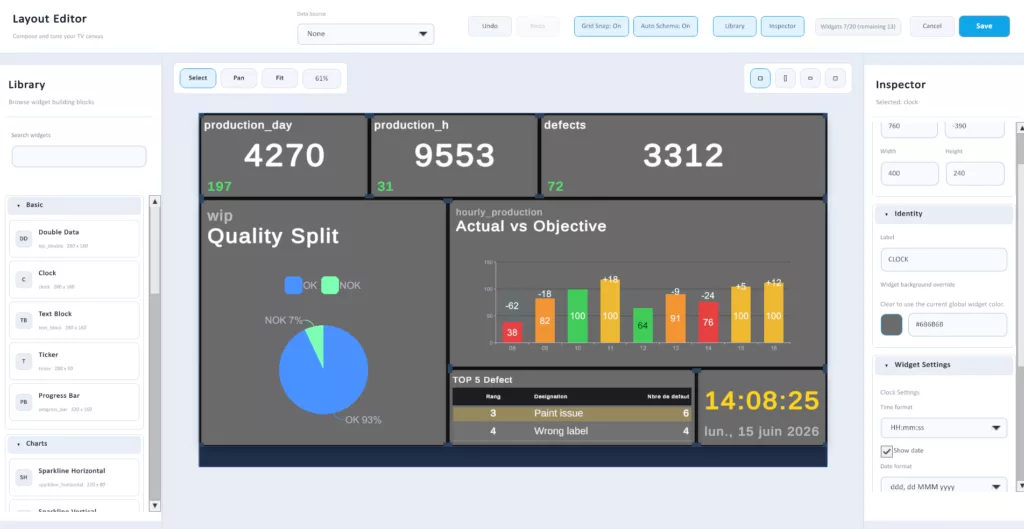Image resolution: width=1024 pixels, height=529 pixels.
Task: Open the Time format dropdown
Action: pos(944,428)
